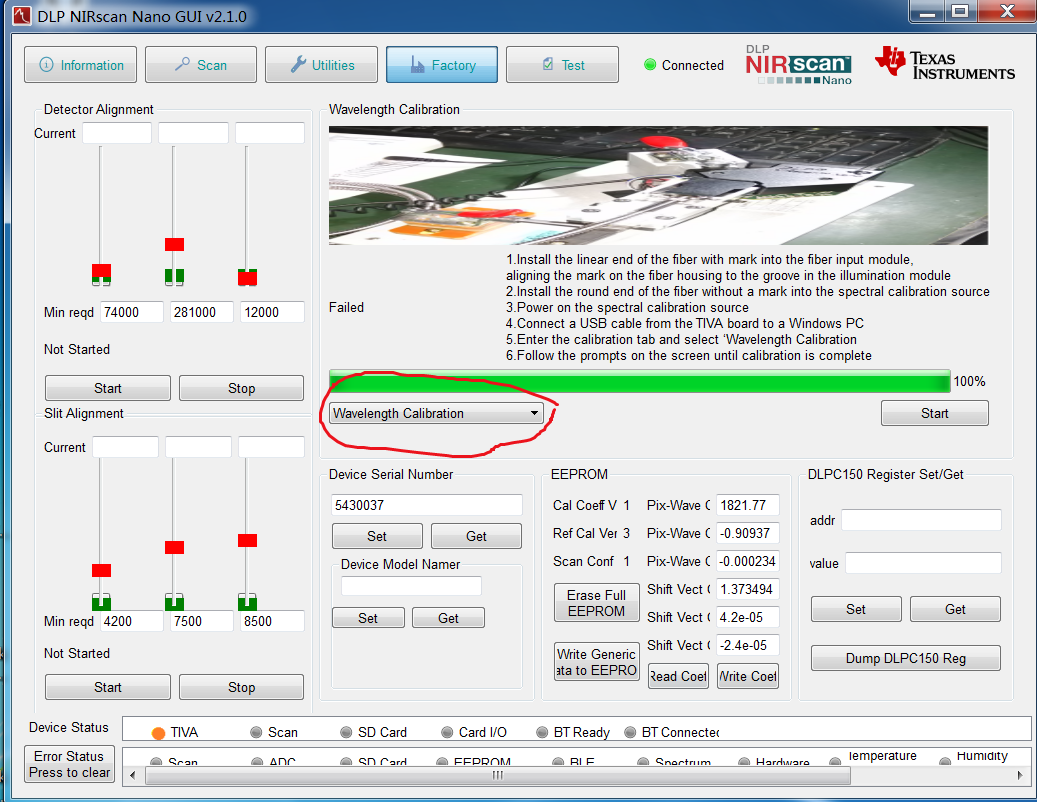The height and width of the screenshot is (802, 1037).
Task: Stop Detector Alignment
Action: click(241, 388)
